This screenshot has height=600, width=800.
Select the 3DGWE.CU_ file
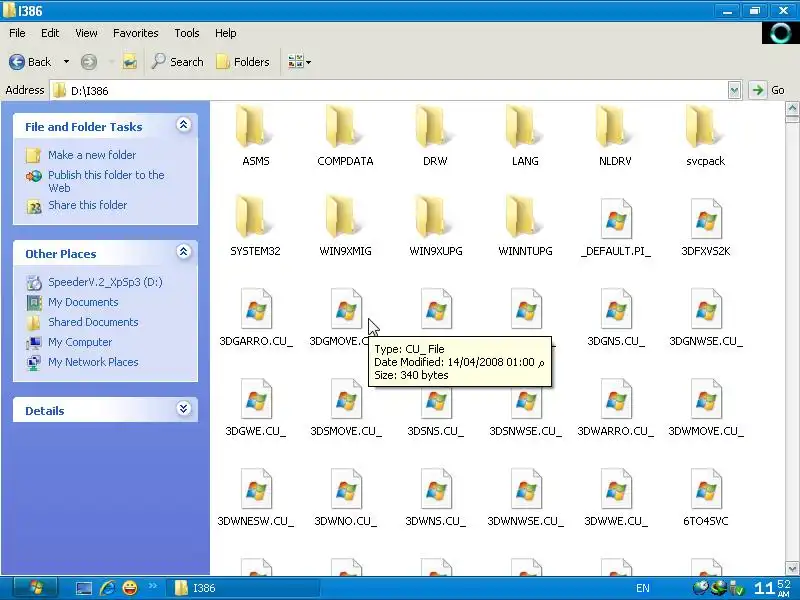[x=256, y=407]
